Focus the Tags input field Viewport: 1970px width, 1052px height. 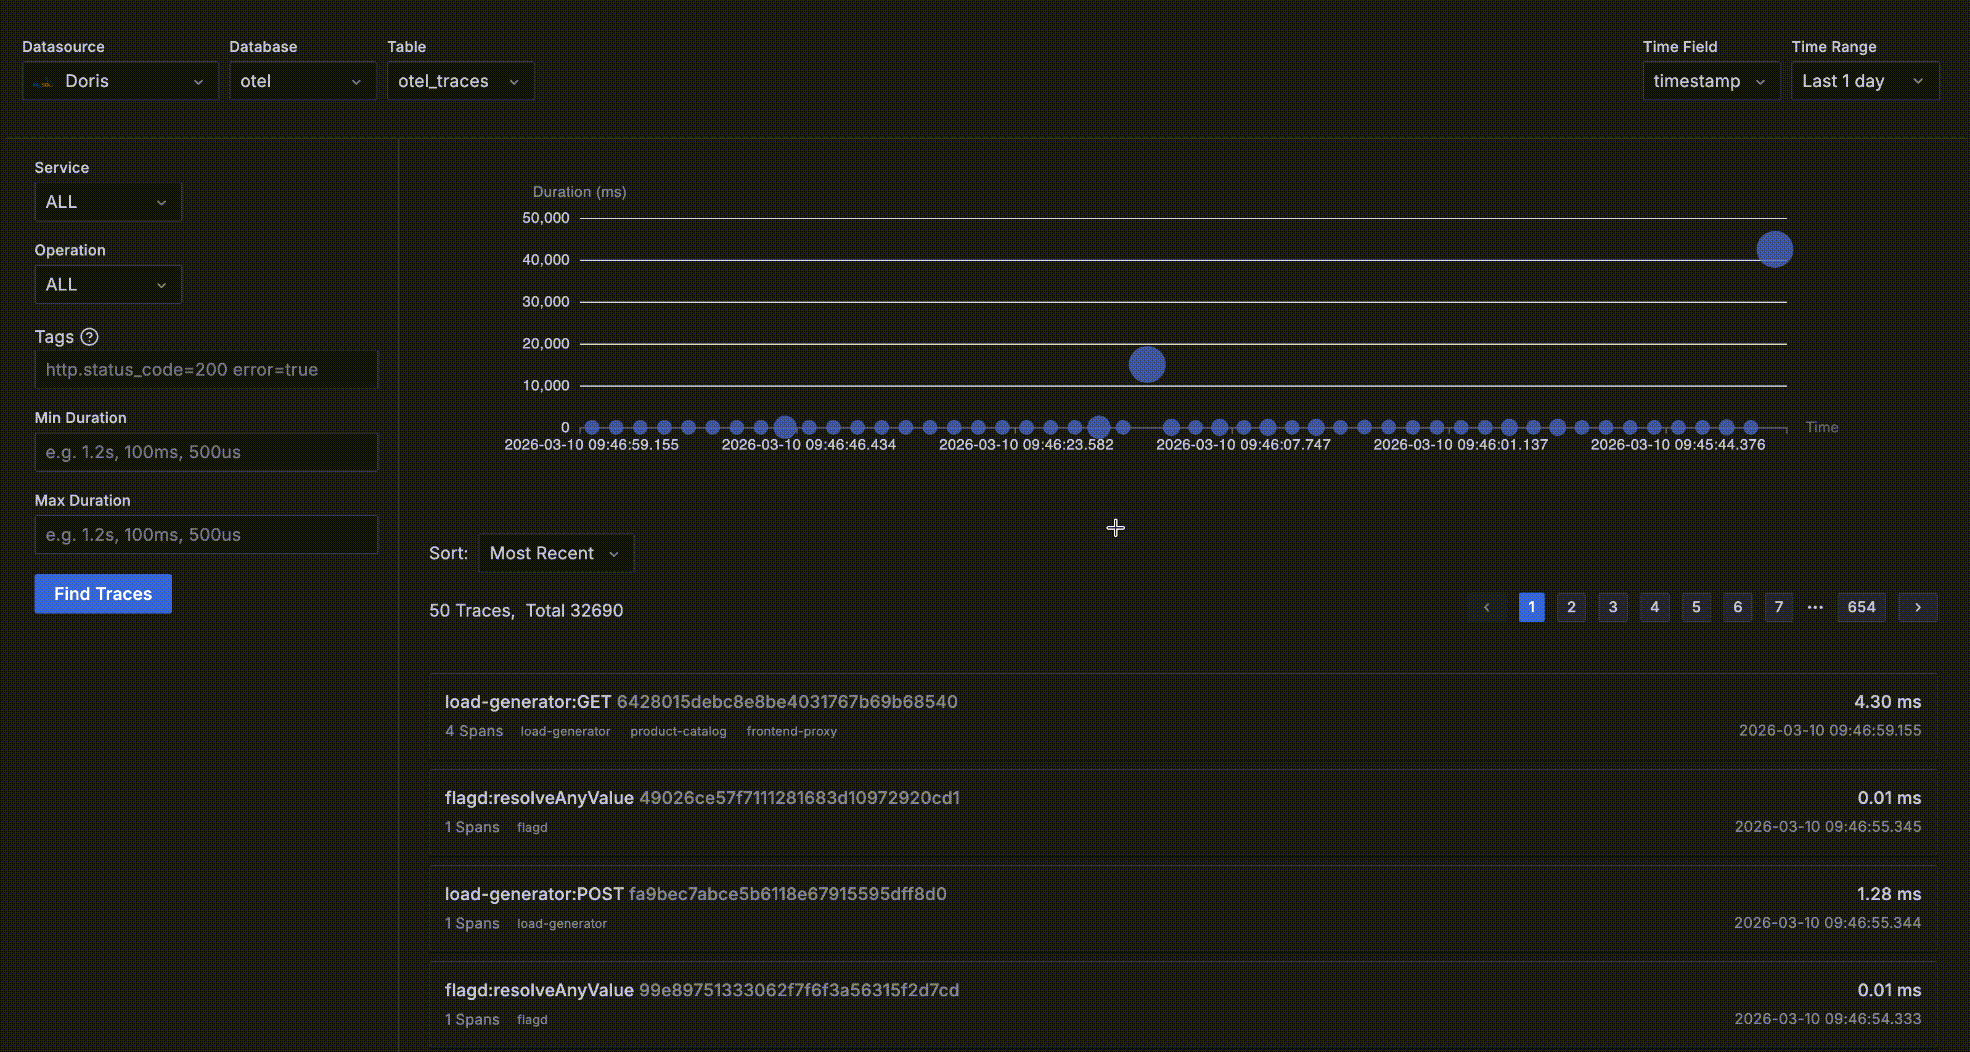[x=206, y=369]
